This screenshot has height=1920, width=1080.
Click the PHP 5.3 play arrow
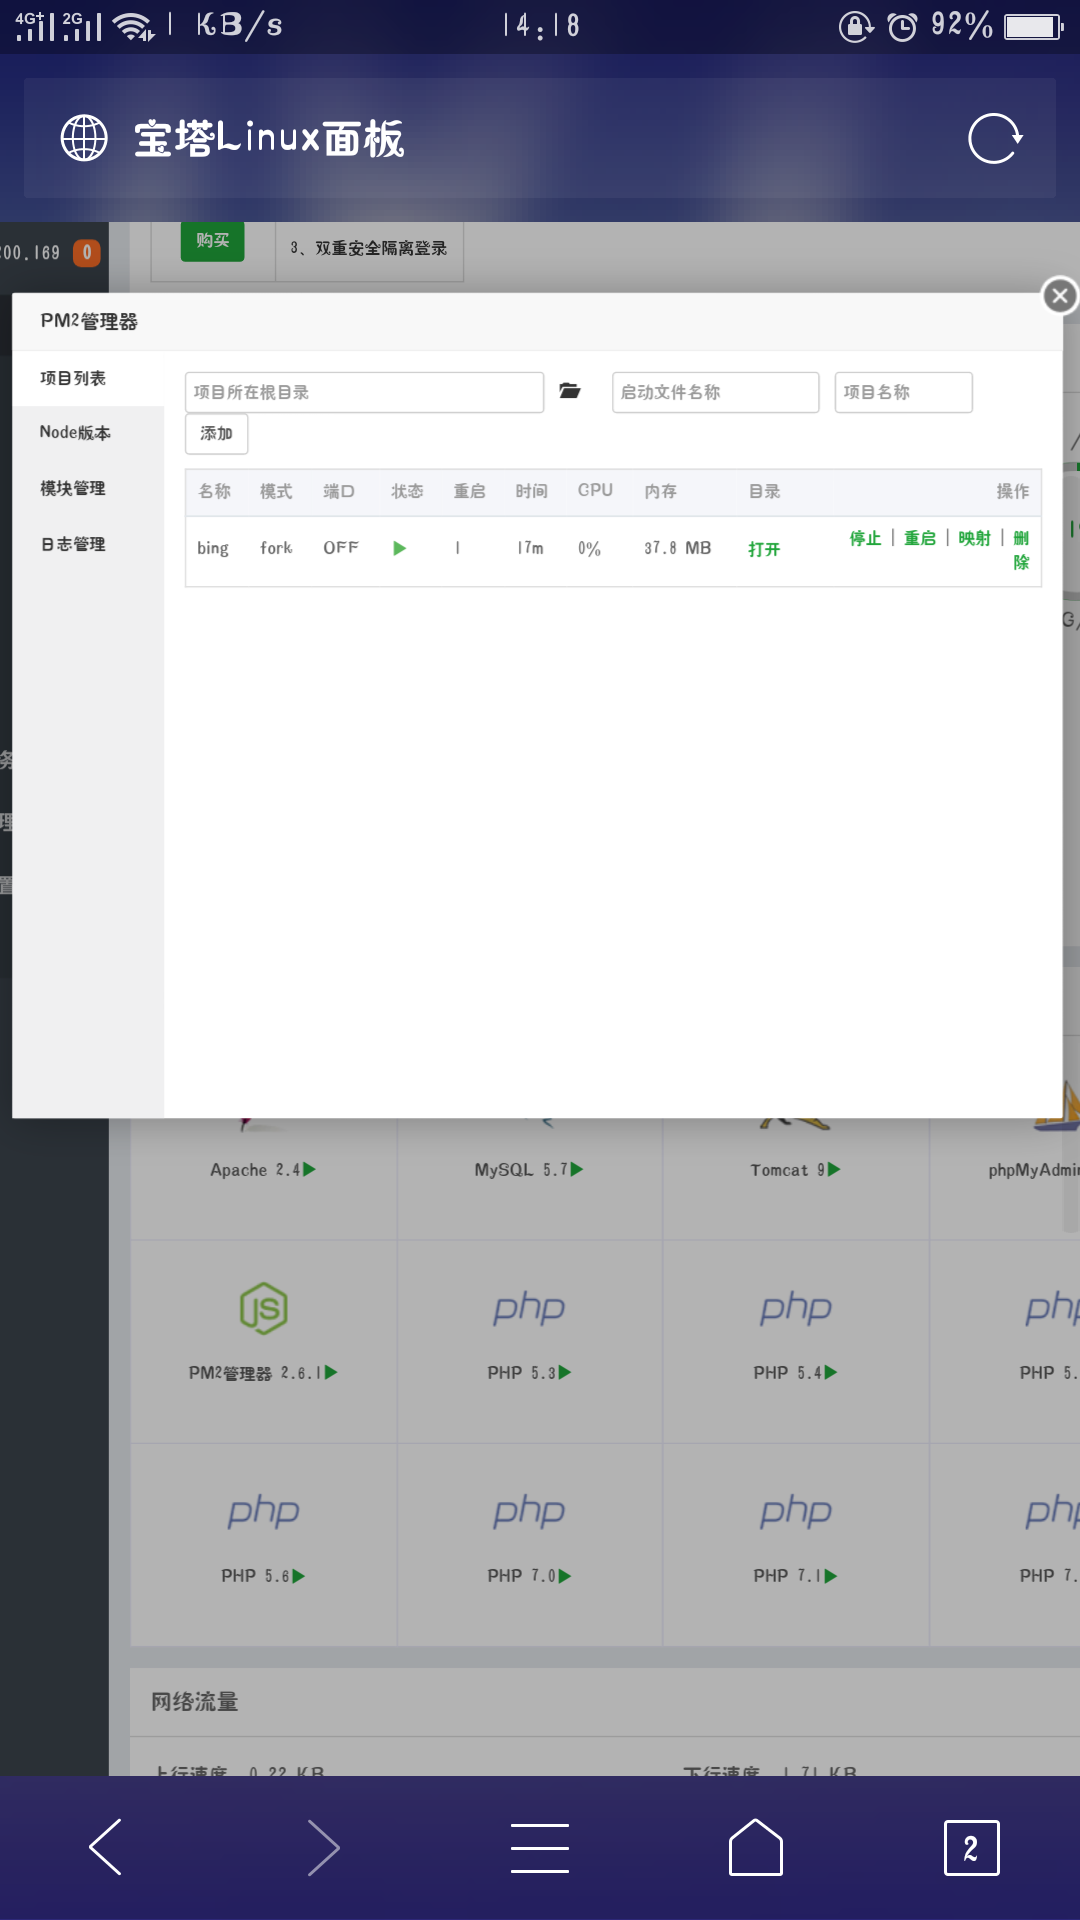click(565, 1372)
